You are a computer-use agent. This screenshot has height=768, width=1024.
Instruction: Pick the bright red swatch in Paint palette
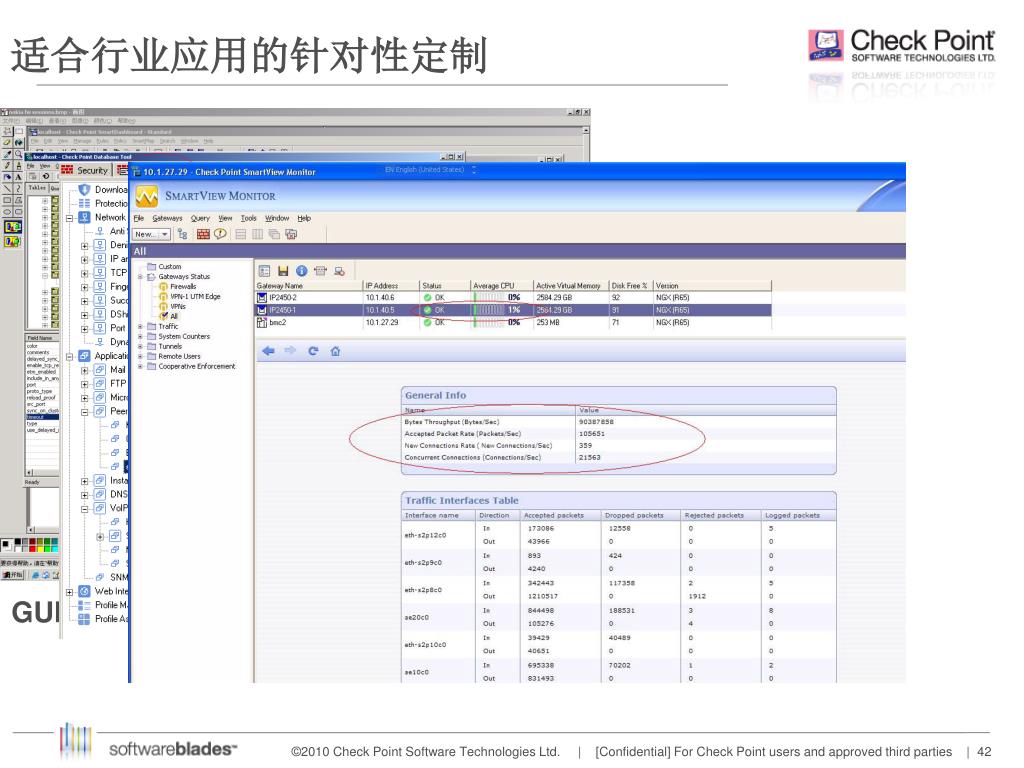pyautogui.click(x=33, y=548)
